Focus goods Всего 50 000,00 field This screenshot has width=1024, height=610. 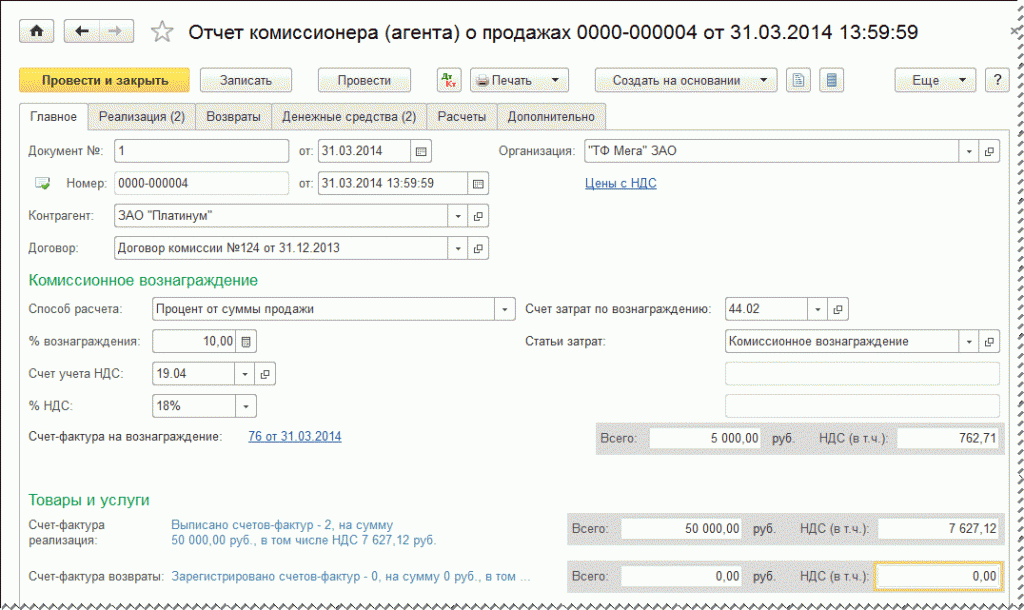click(x=681, y=529)
